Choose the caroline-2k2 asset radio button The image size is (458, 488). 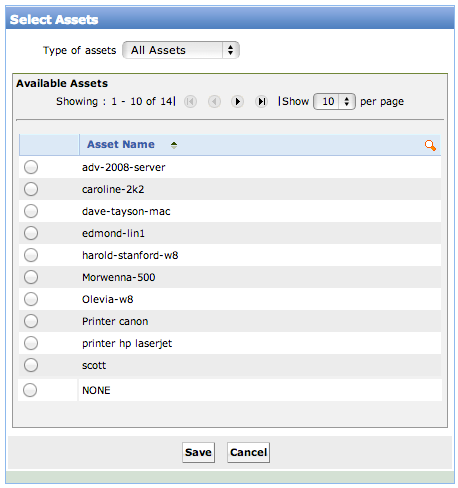click(x=31, y=189)
